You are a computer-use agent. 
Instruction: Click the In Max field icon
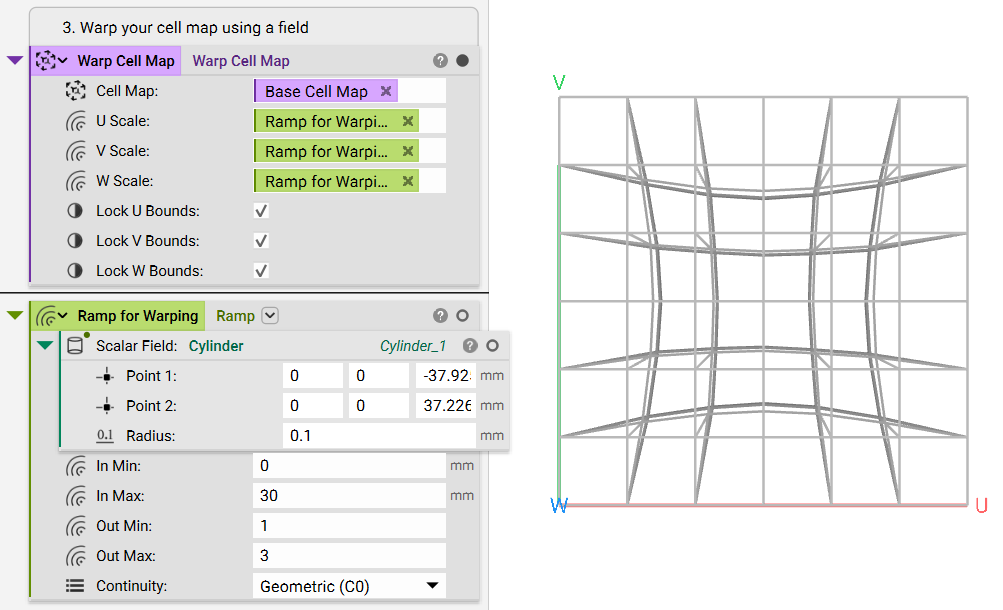[x=75, y=496]
